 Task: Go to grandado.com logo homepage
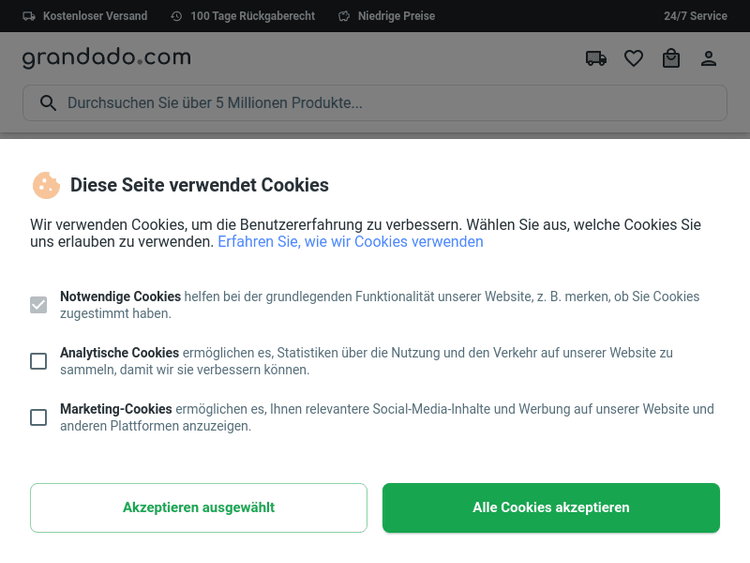[x=106, y=58]
